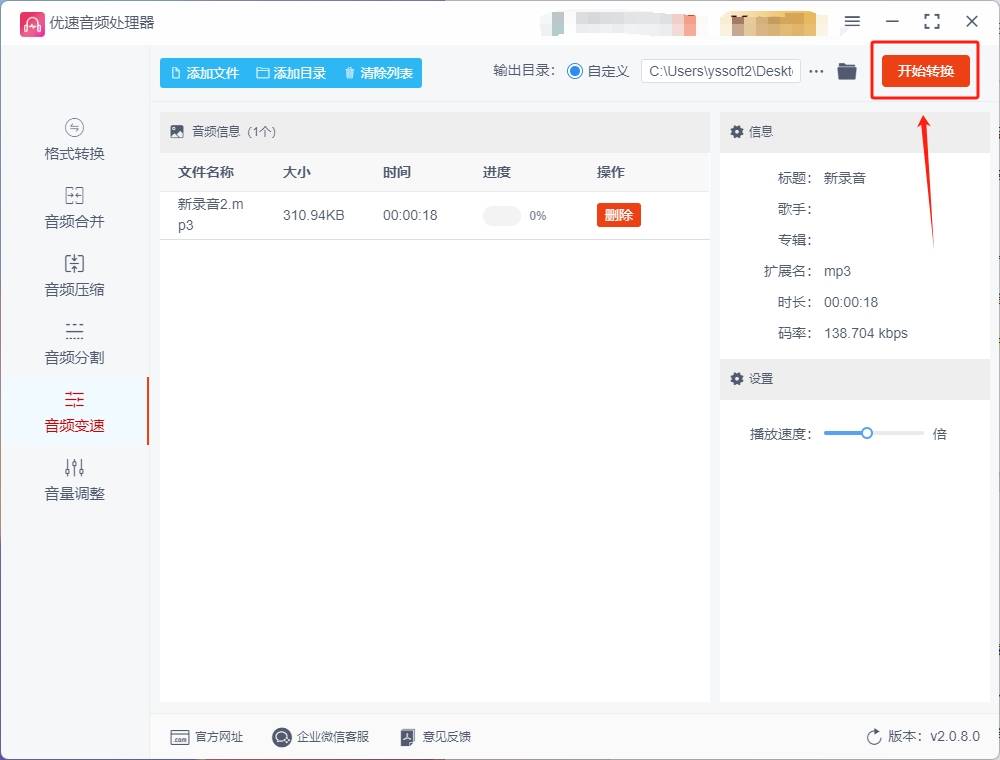Screen dimensions: 1000x760
Task: Select the 音频变速 speed change tab
Action: point(74,412)
